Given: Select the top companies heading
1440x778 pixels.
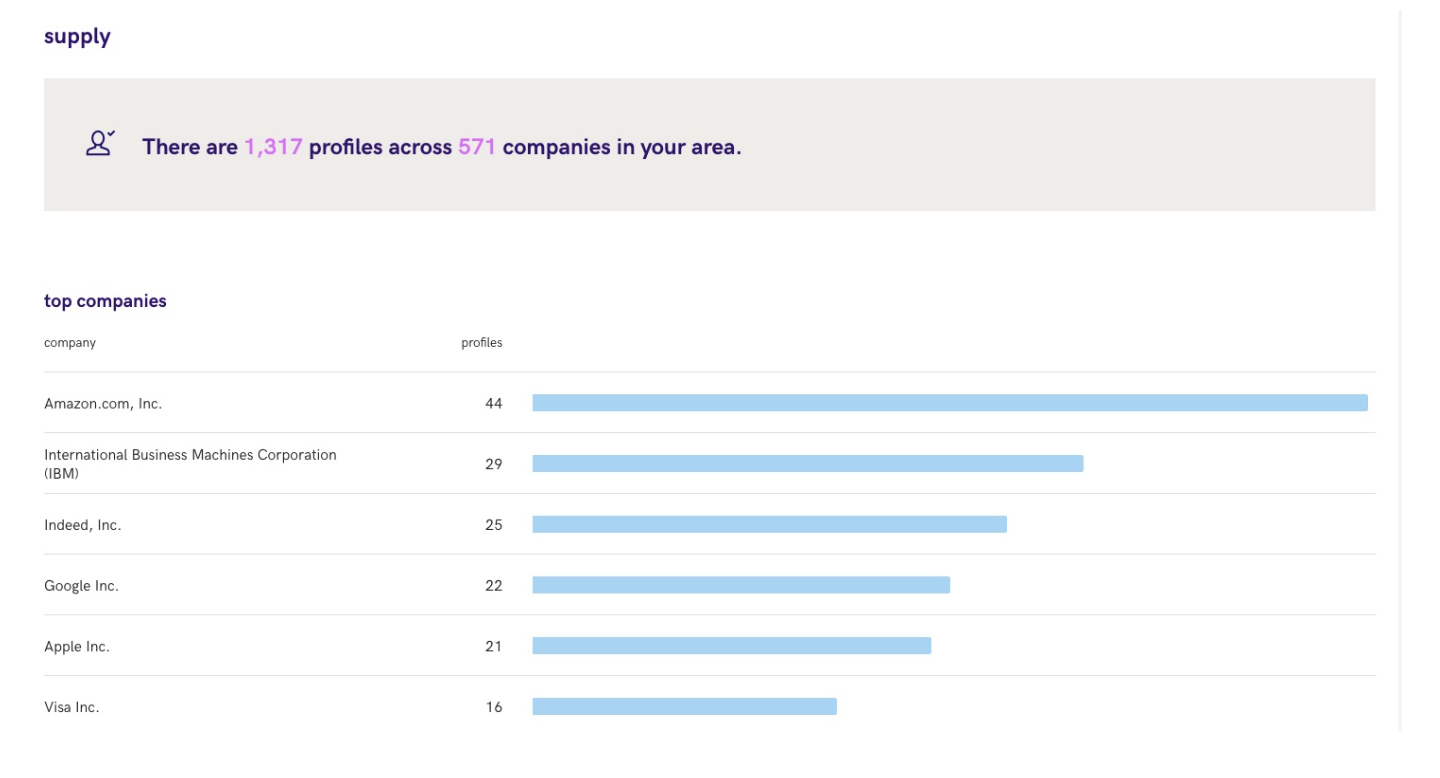Looking at the screenshot, I should pyautogui.click(x=105, y=301).
